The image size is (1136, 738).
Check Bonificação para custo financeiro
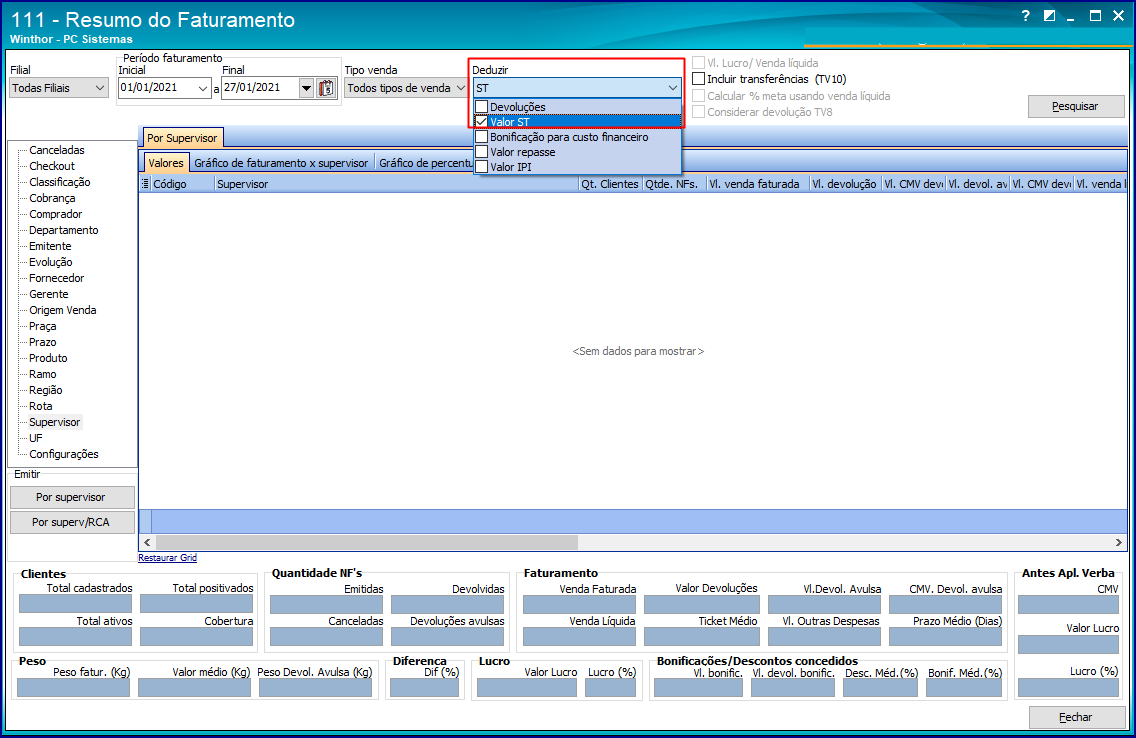coord(482,137)
